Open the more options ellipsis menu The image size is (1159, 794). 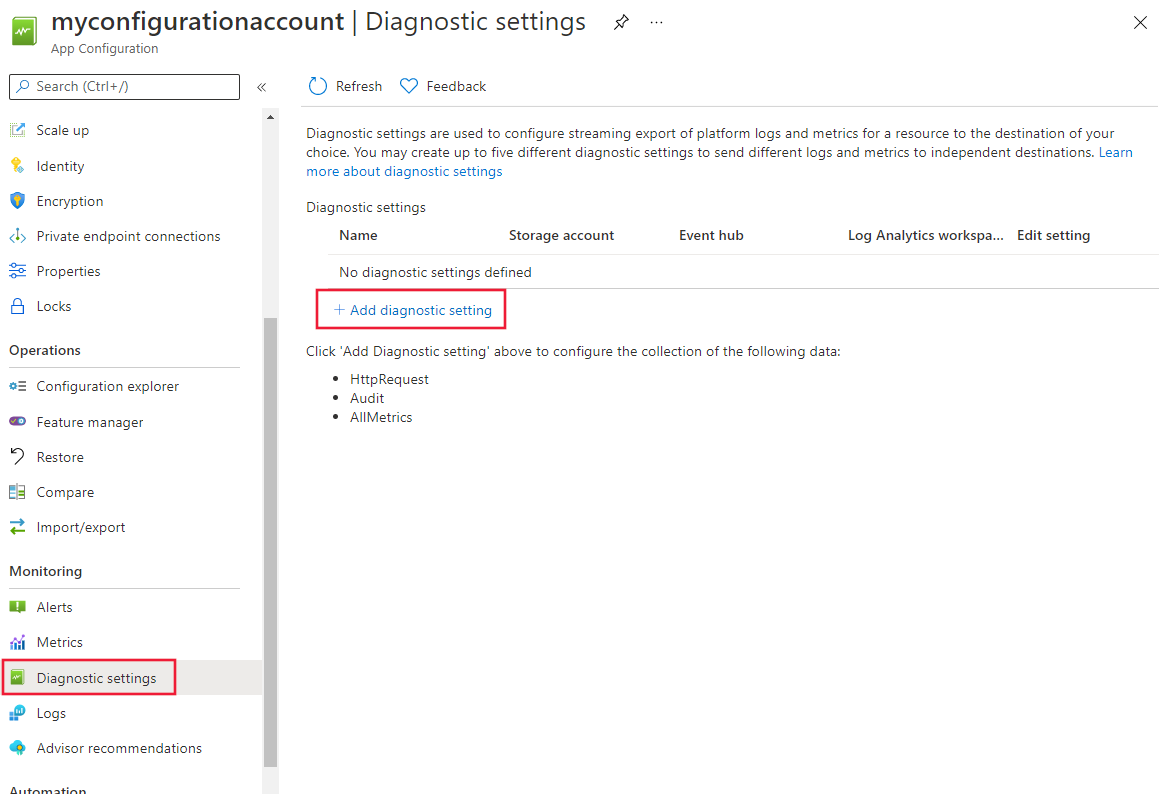656,23
